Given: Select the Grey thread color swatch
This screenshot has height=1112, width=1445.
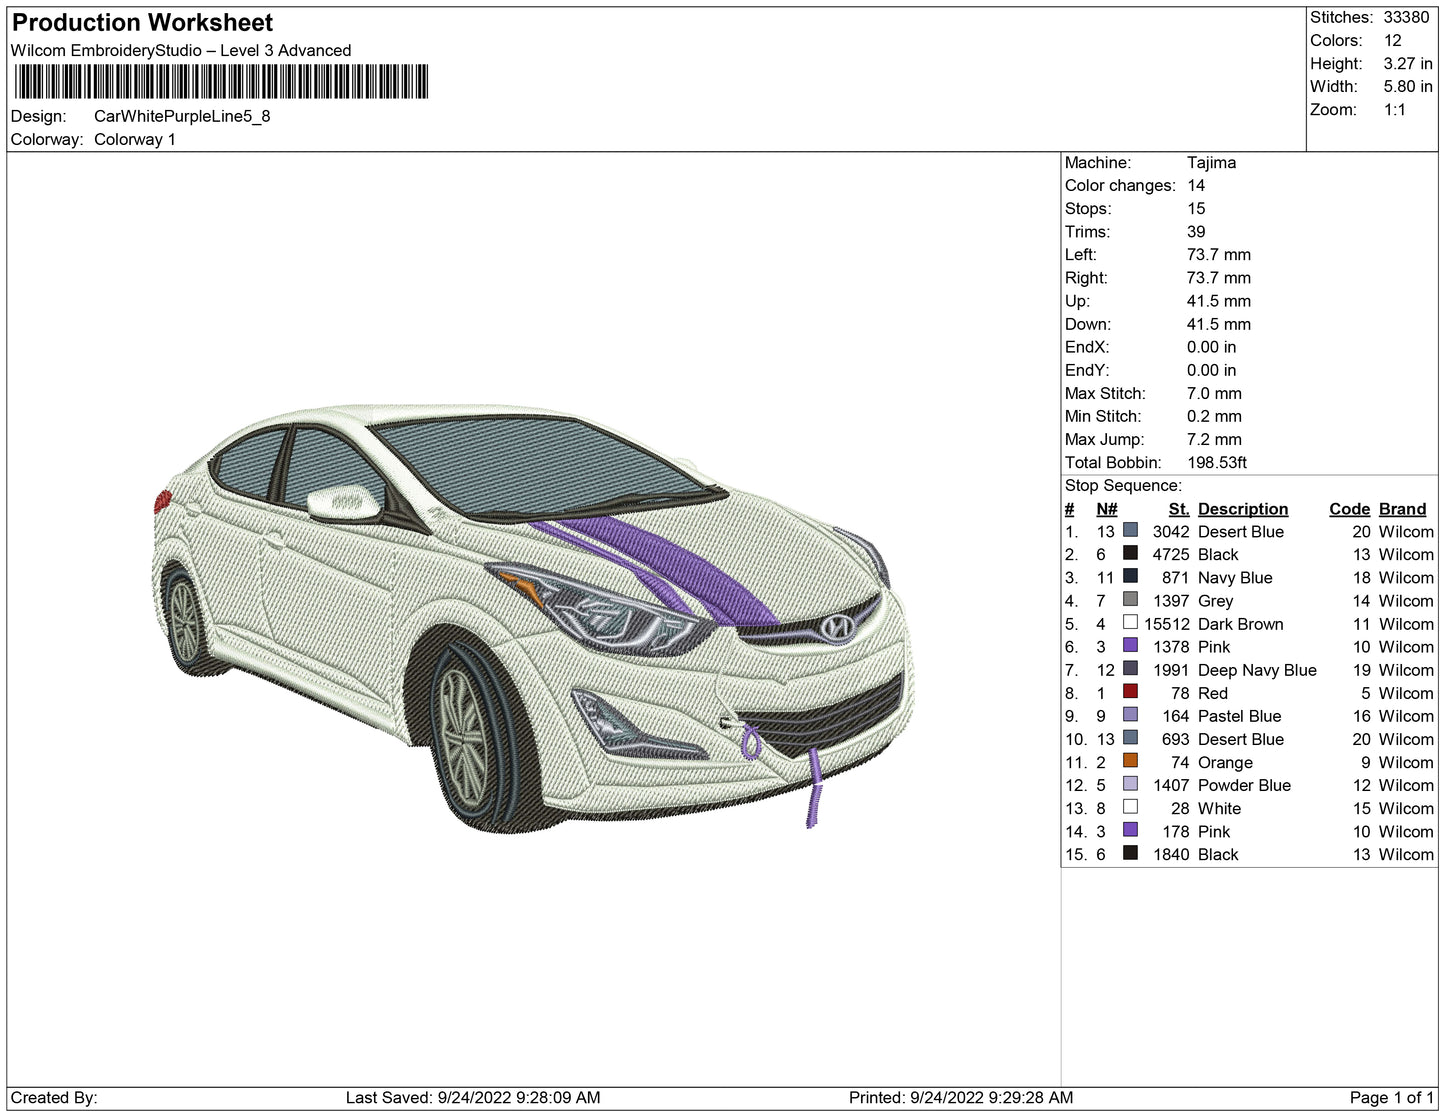Looking at the screenshot, I should pos(1130,600).
